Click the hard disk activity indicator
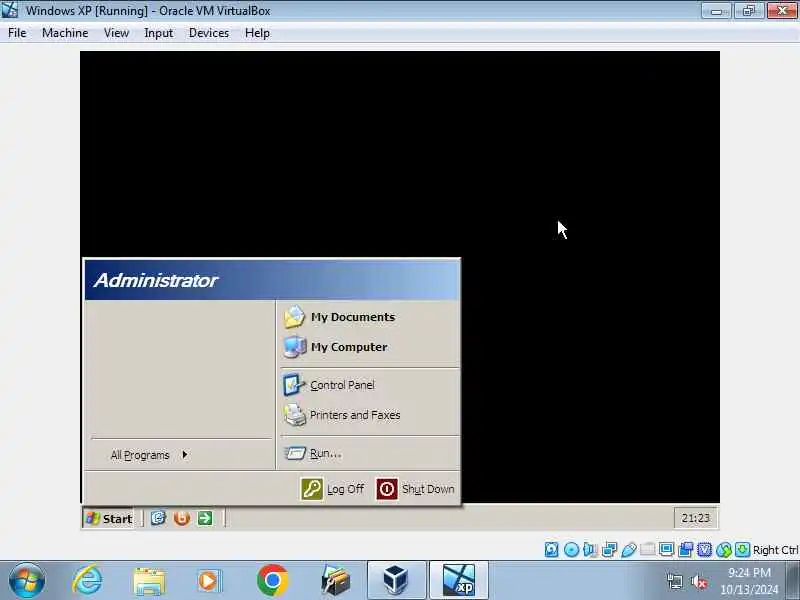800x600 pixels. 552,549
